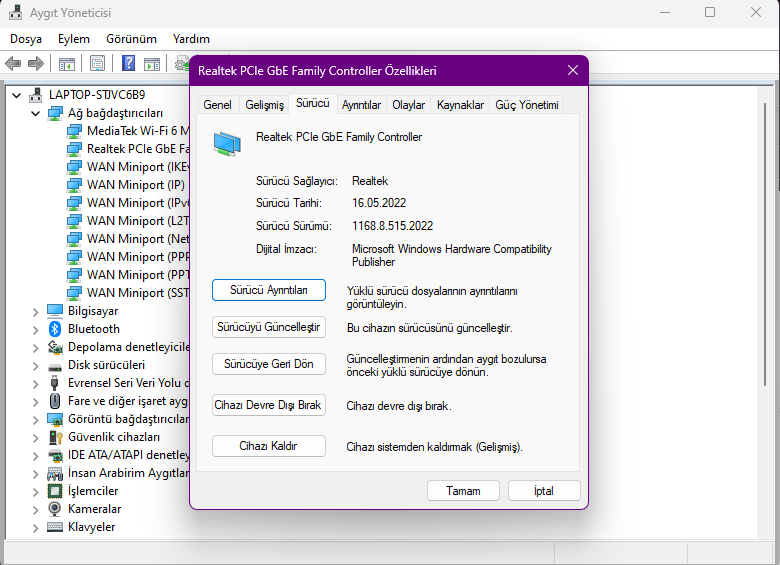The height and width of the screenshot is (565, 780).
Task: Click the Disk sürücüleri drive icon
Action: [x=55, y=367]
